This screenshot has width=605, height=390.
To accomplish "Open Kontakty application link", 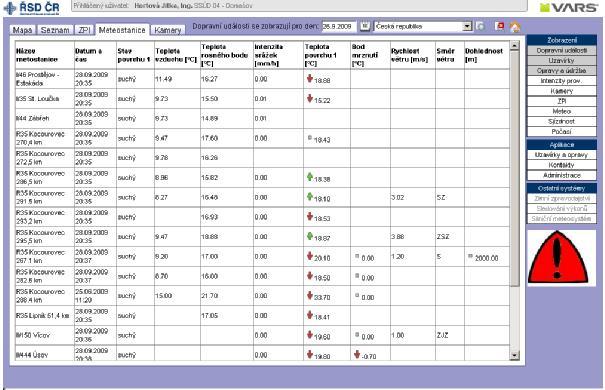I will tap(561, 165).
